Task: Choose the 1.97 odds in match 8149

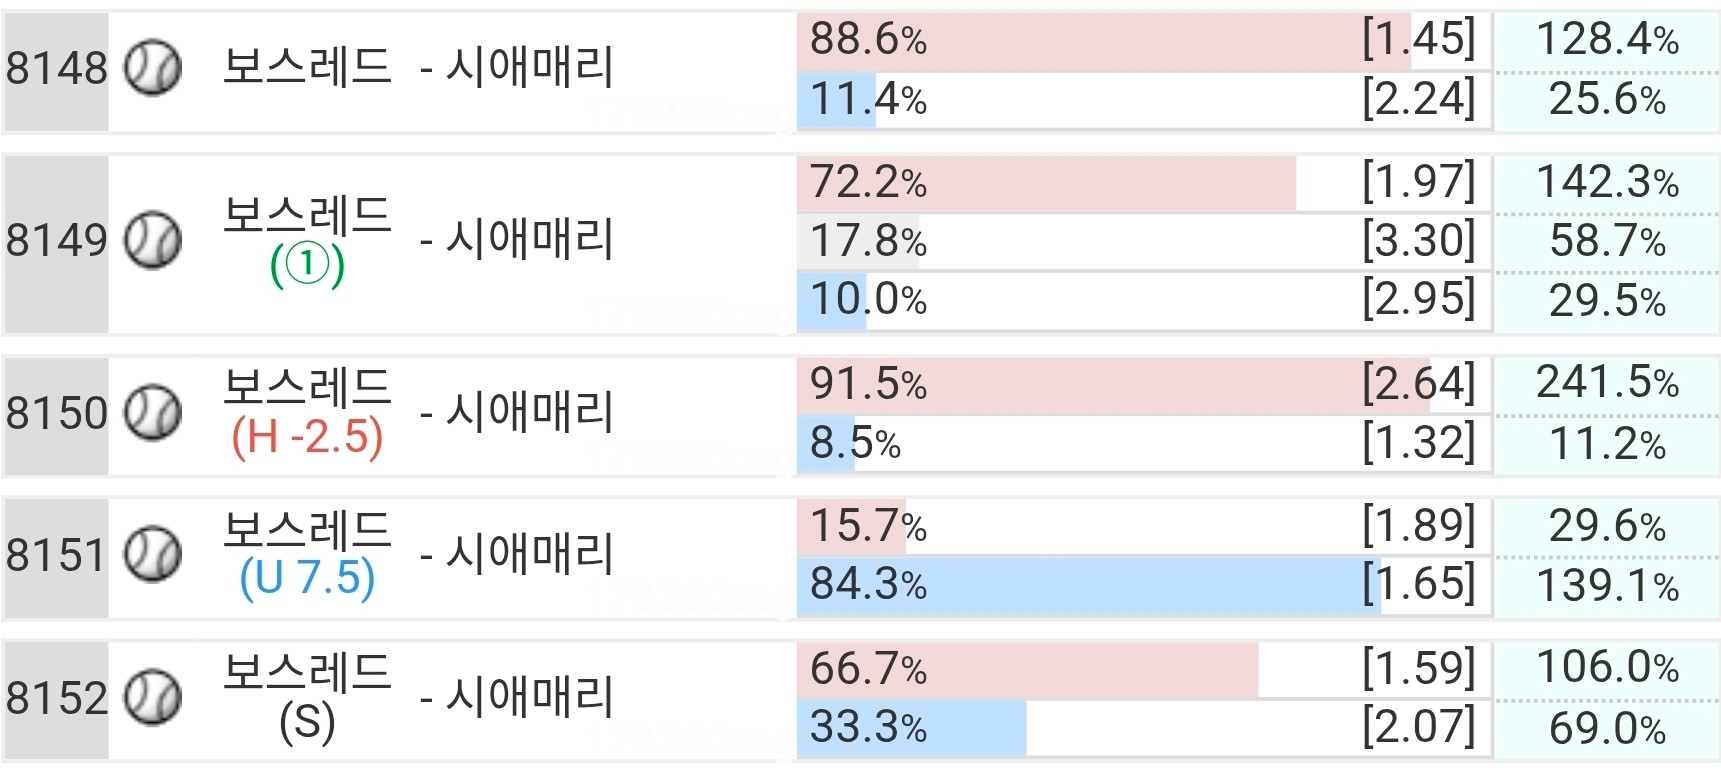Action: pos(1418,182)
